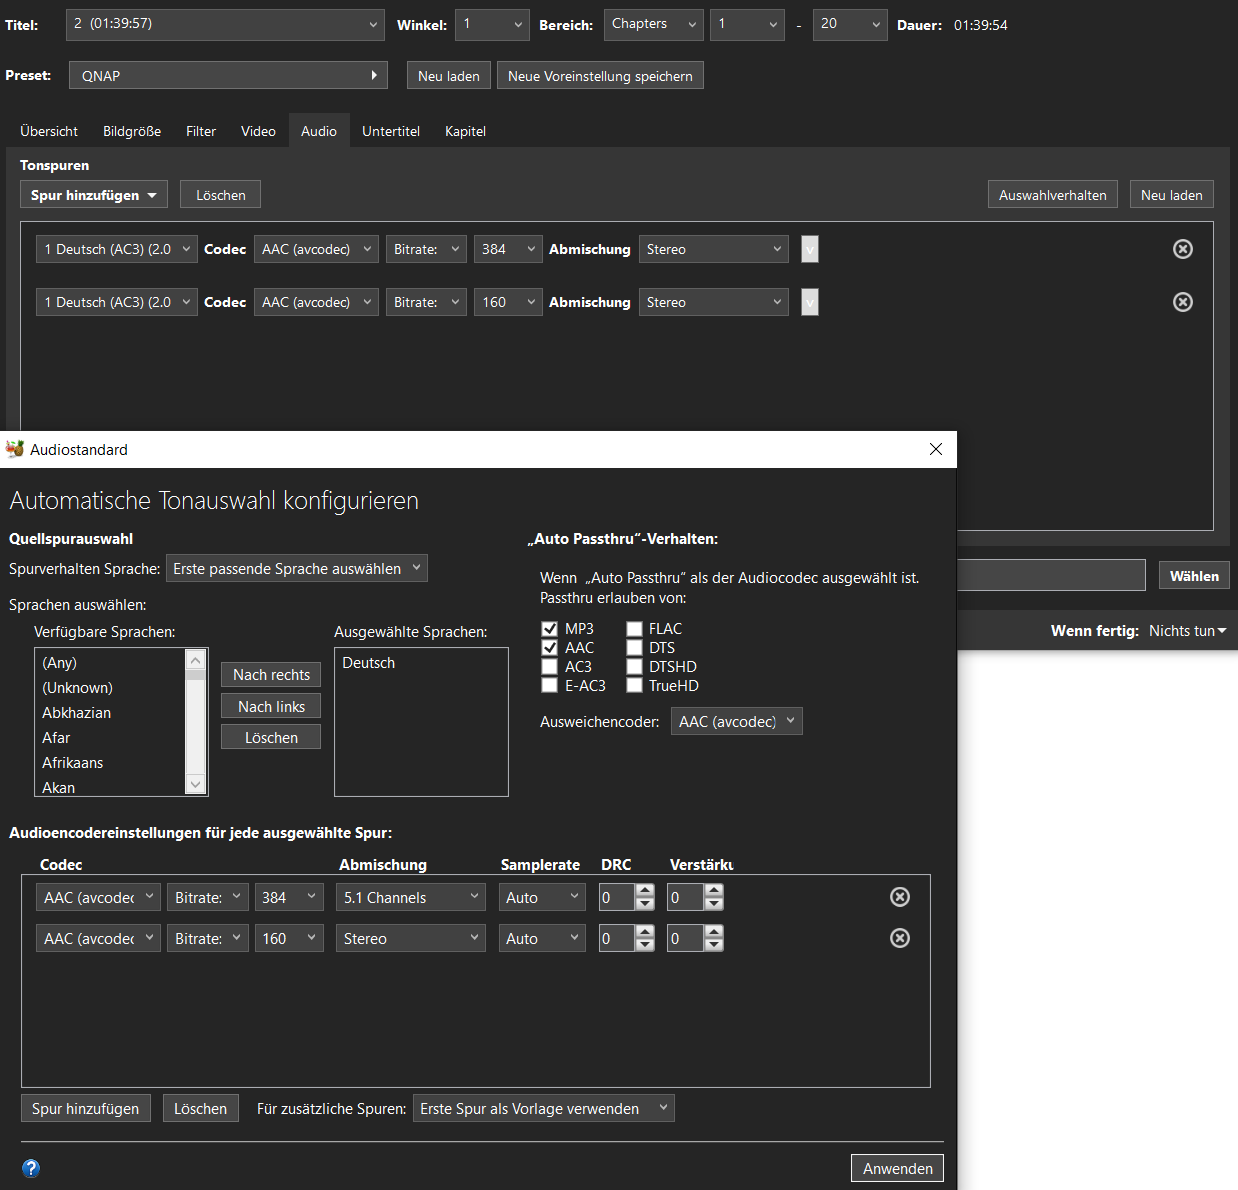Click DRC value field of 384 row
Image resolution: width=1238 pixels, height=1190 pixels.
(617, 898)
